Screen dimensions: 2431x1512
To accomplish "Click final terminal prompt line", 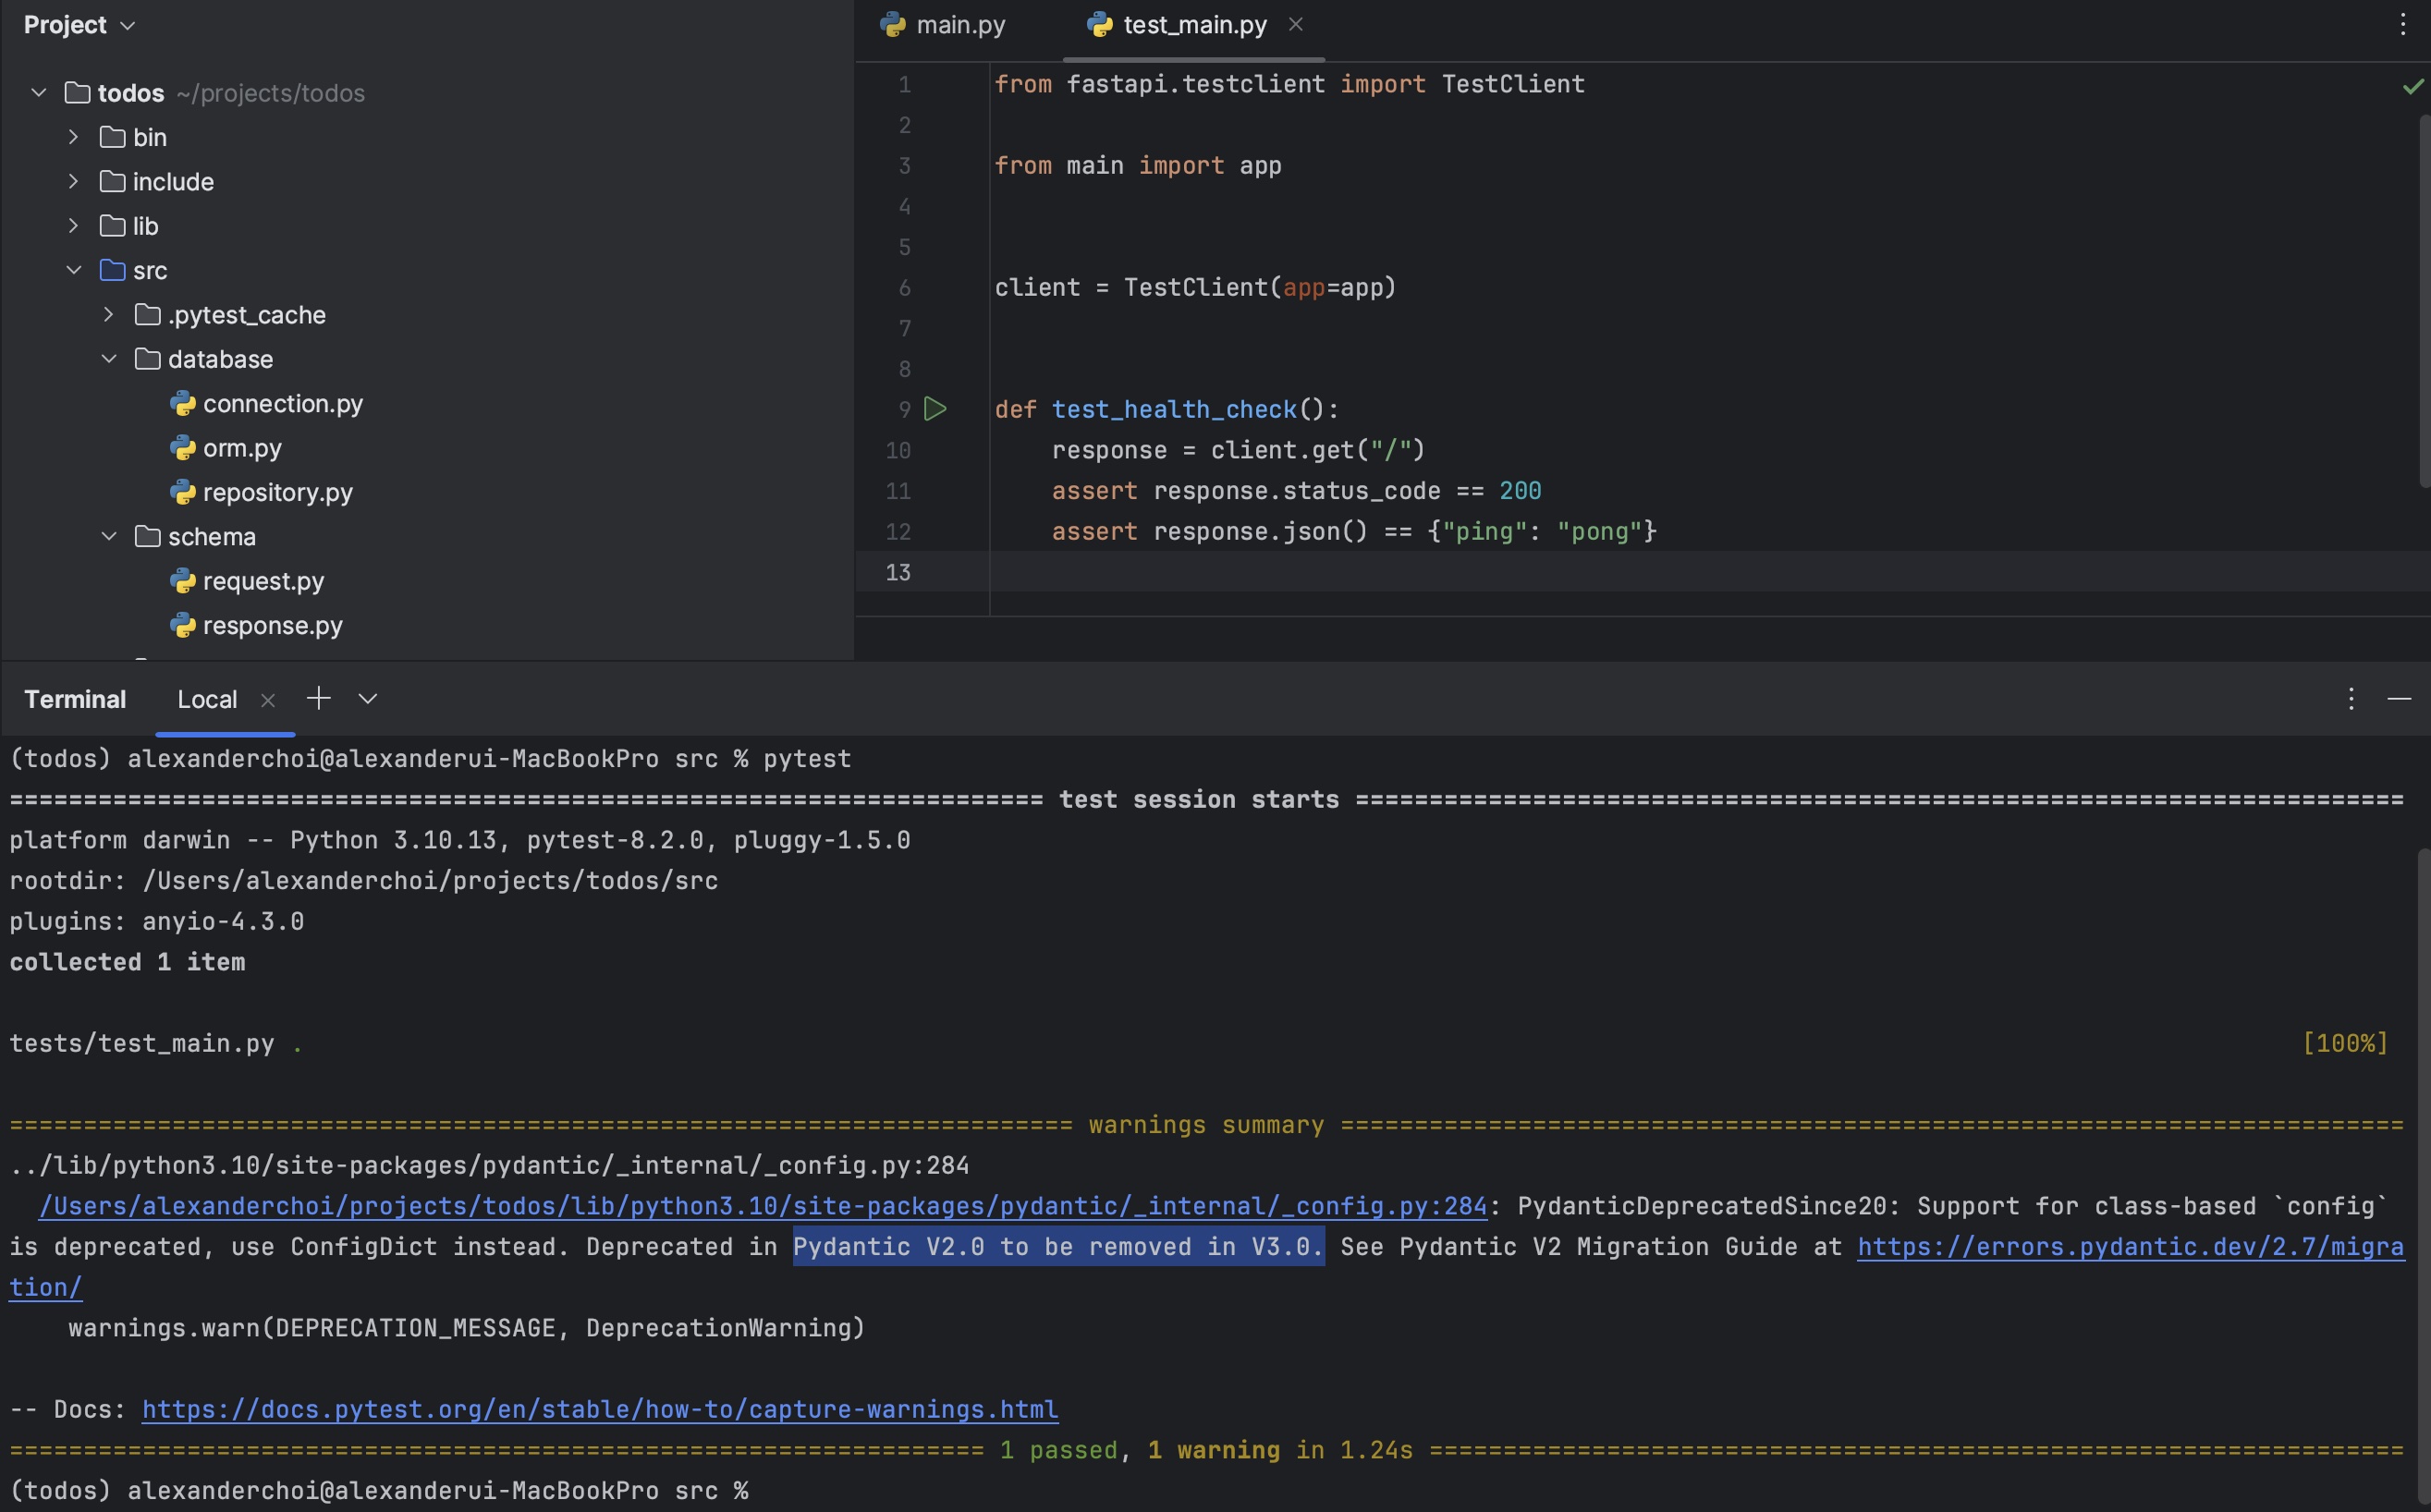I will (x=379, y=1490).
